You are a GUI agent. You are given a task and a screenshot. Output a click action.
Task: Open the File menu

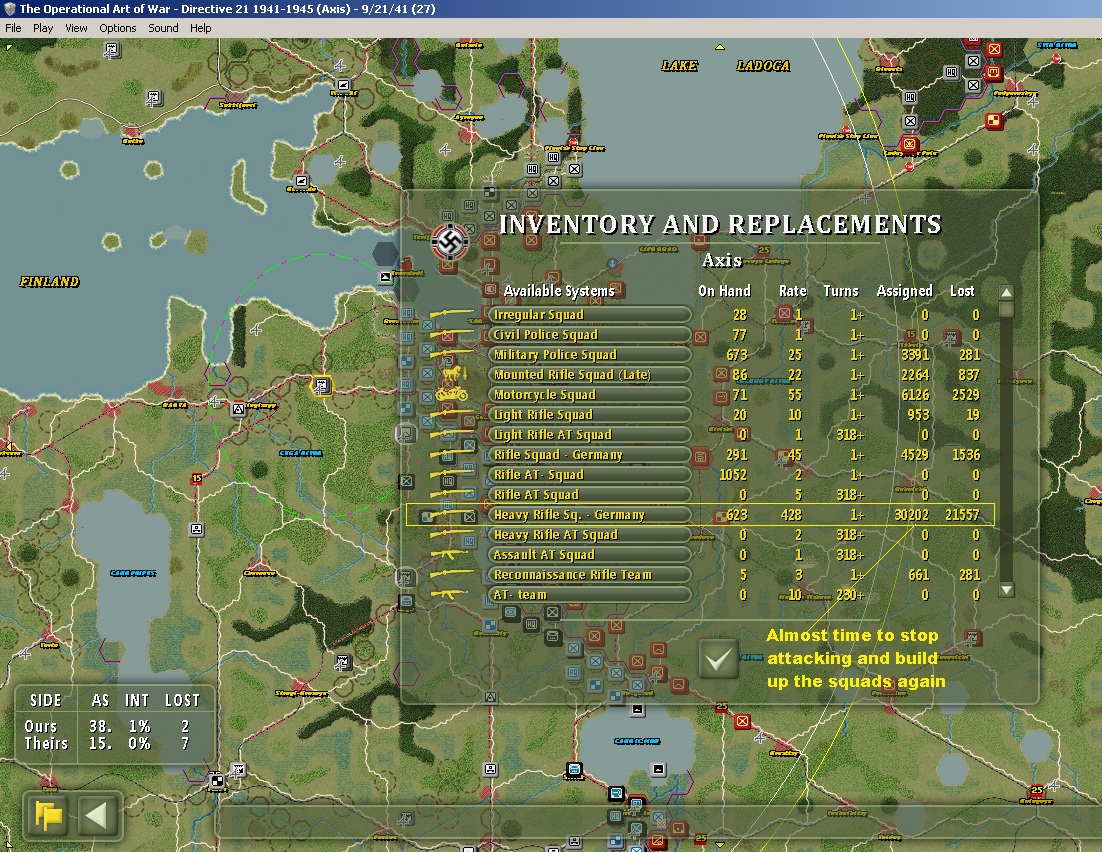tap(13, 28)
